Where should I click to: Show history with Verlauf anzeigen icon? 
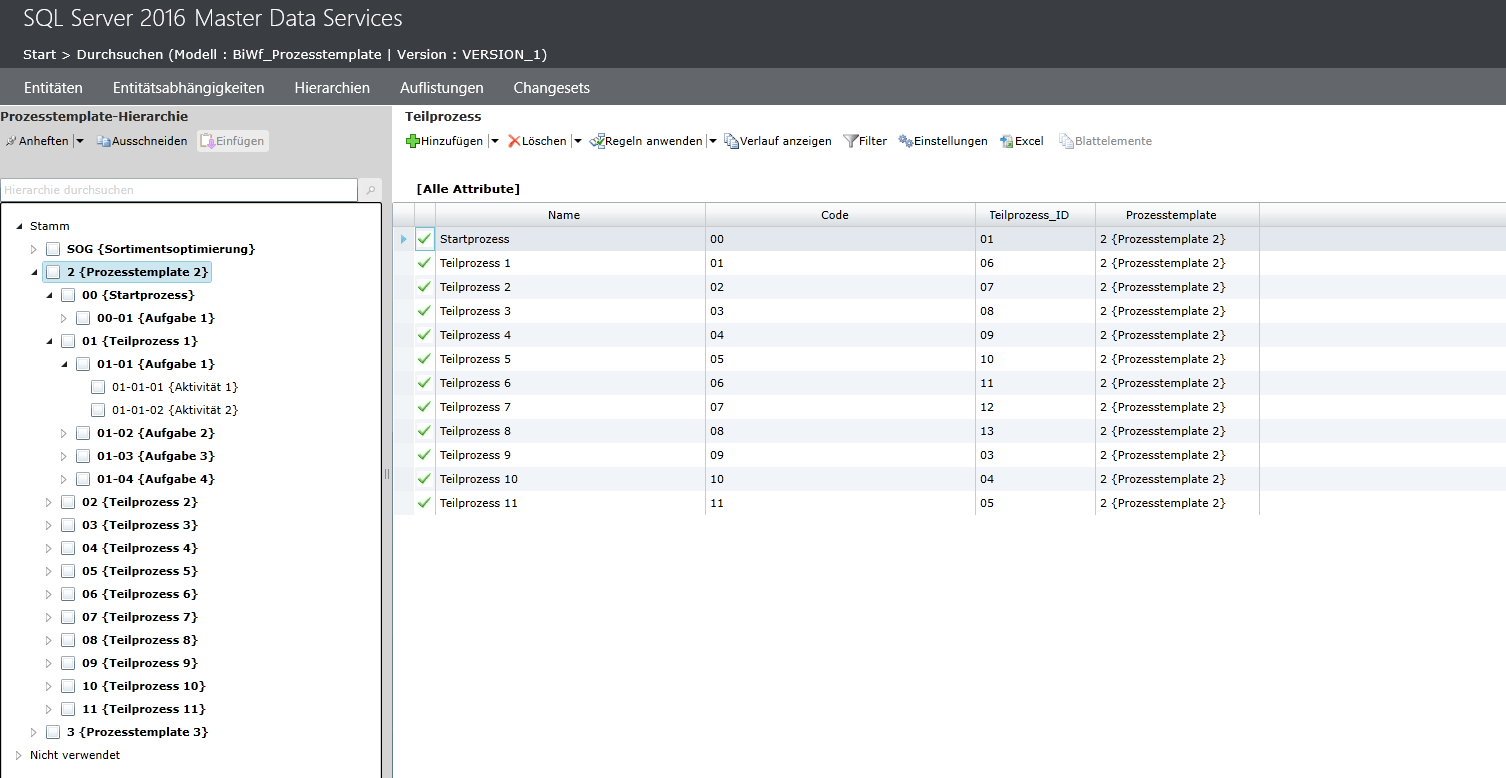click(x=731, y=141)
